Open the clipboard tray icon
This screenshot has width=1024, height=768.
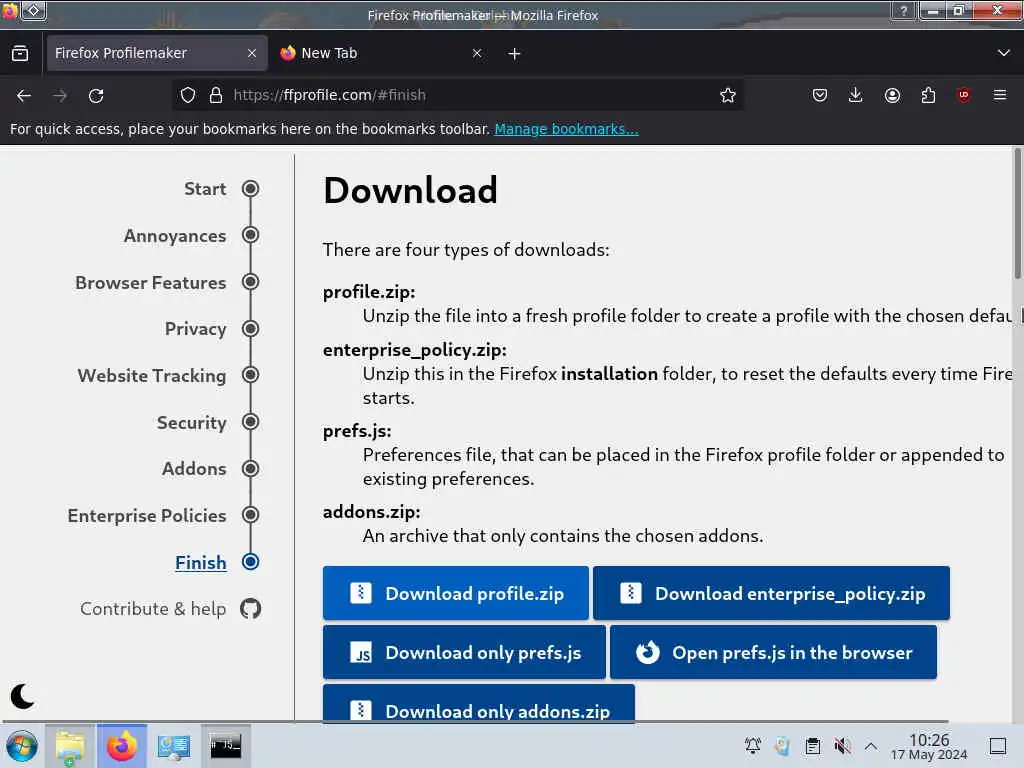pyautogui.click(x=812, y=746)
